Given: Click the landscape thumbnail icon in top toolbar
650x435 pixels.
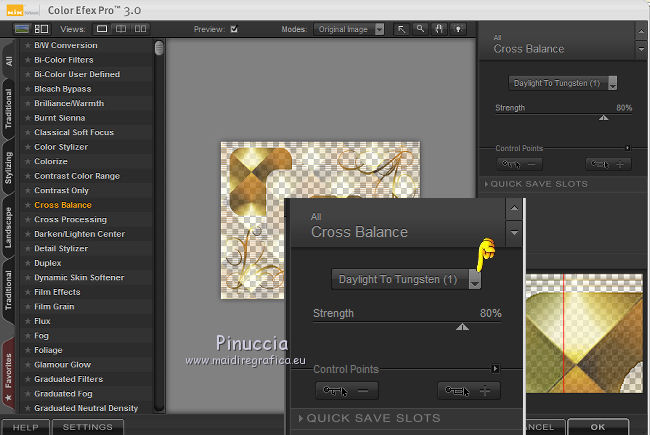Looking at the screenshot, I should (x=22, y=29).
